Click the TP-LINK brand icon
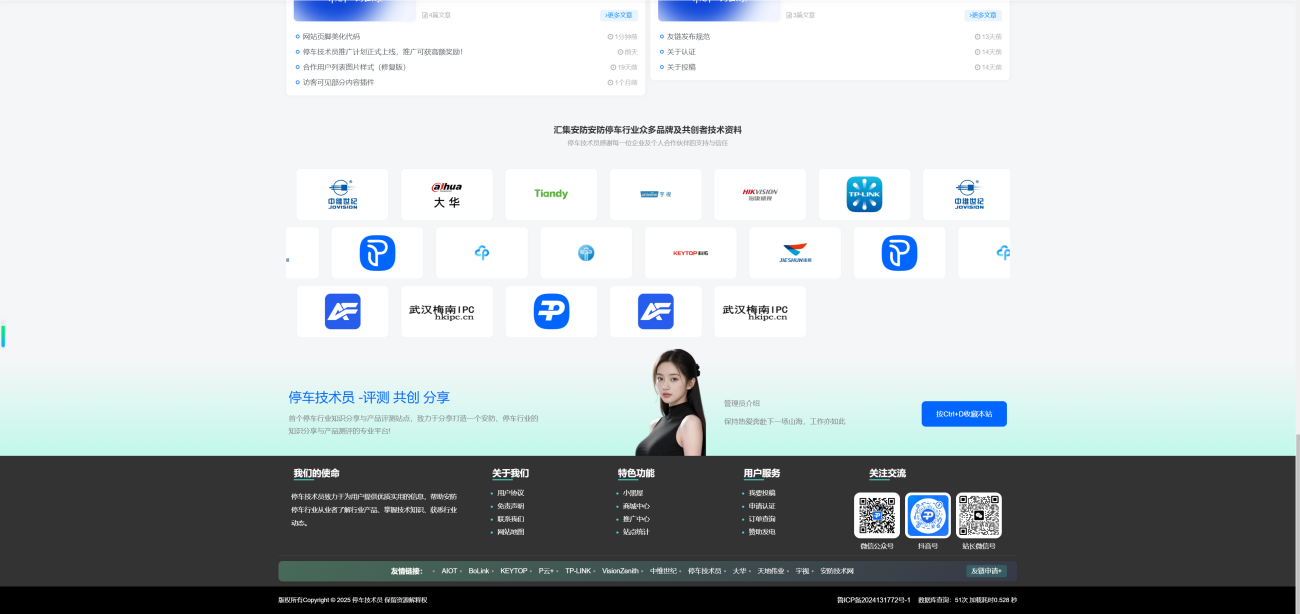Image resolution: width=1300 pixels, height=614 pixels. point(864,194)
